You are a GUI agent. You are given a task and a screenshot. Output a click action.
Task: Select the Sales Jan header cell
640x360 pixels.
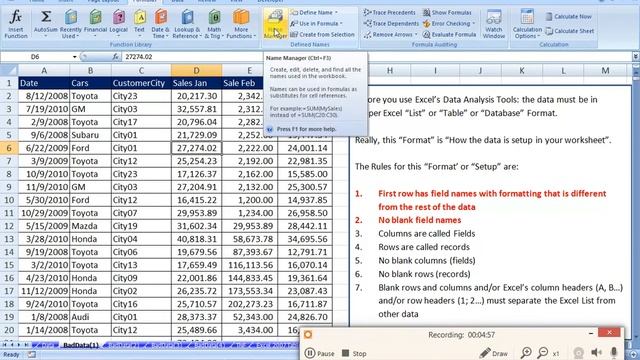tap(196, 83)
